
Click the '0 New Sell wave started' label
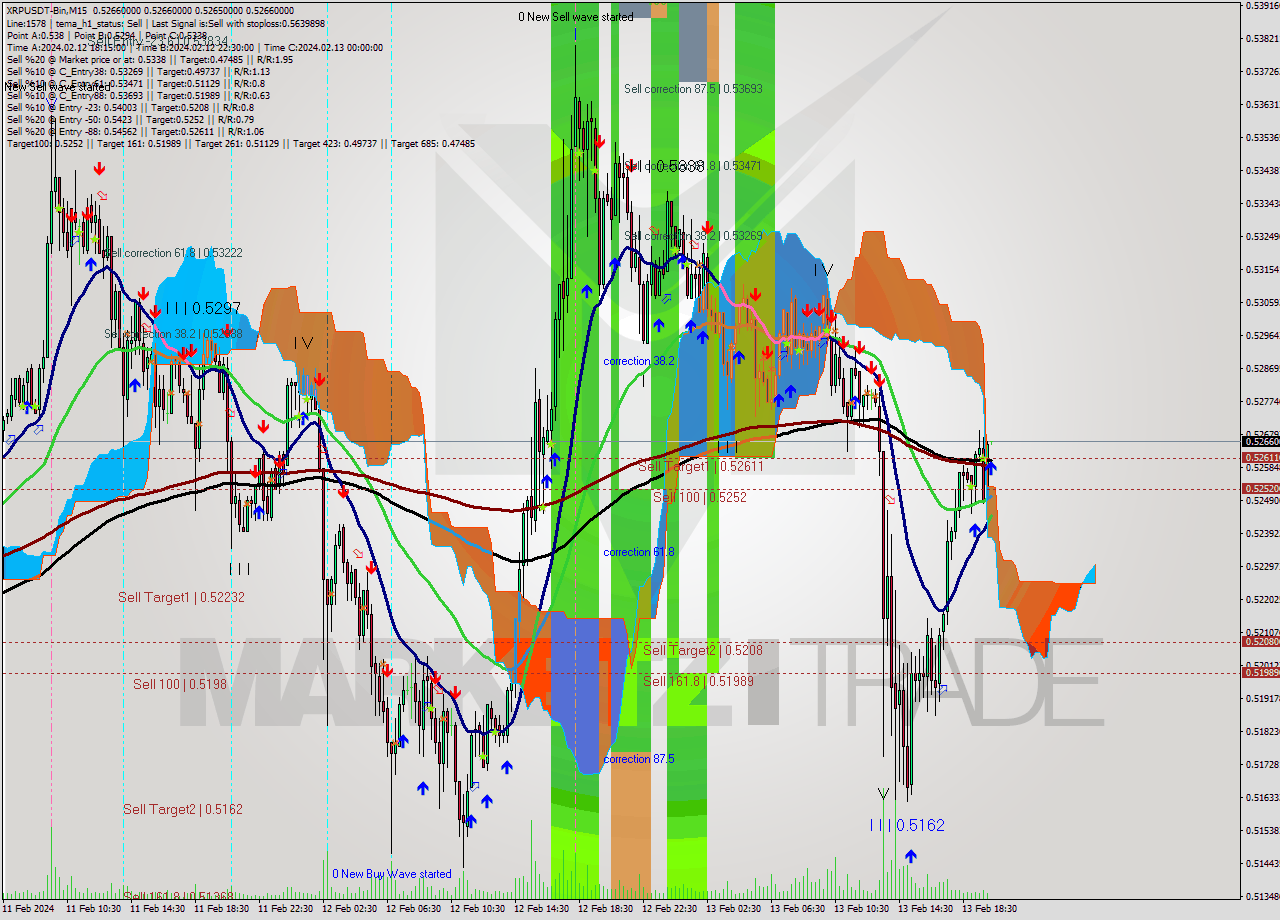[576, 17]
